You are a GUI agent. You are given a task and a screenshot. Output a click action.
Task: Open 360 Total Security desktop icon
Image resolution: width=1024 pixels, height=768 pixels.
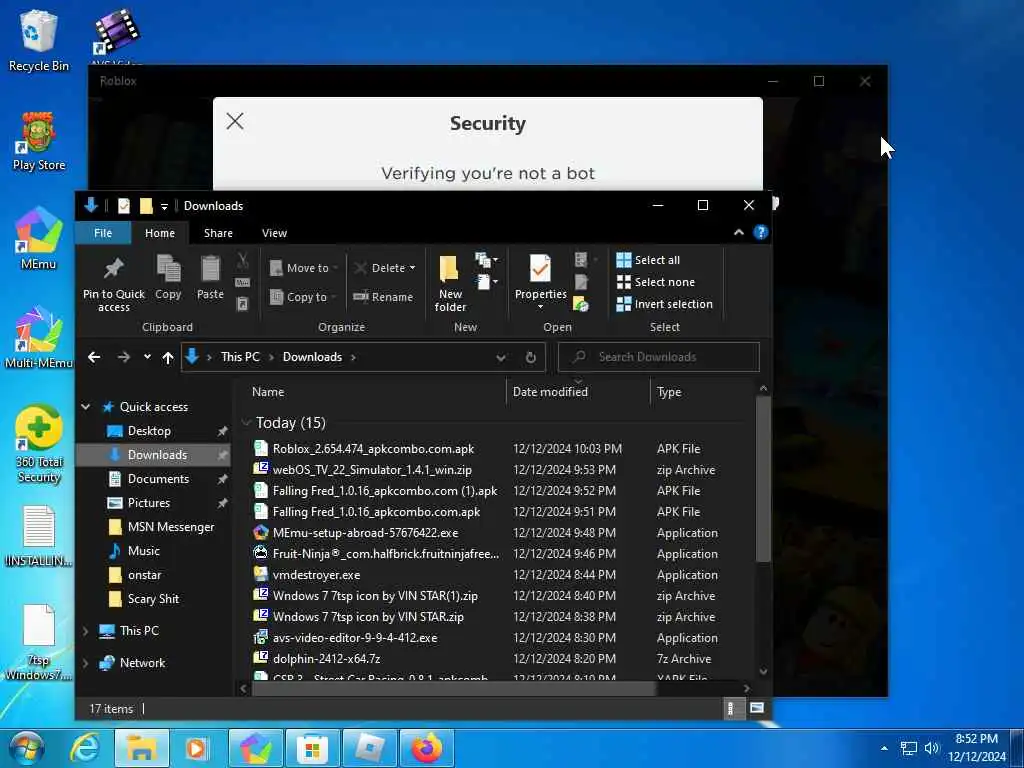pos(39,444)
